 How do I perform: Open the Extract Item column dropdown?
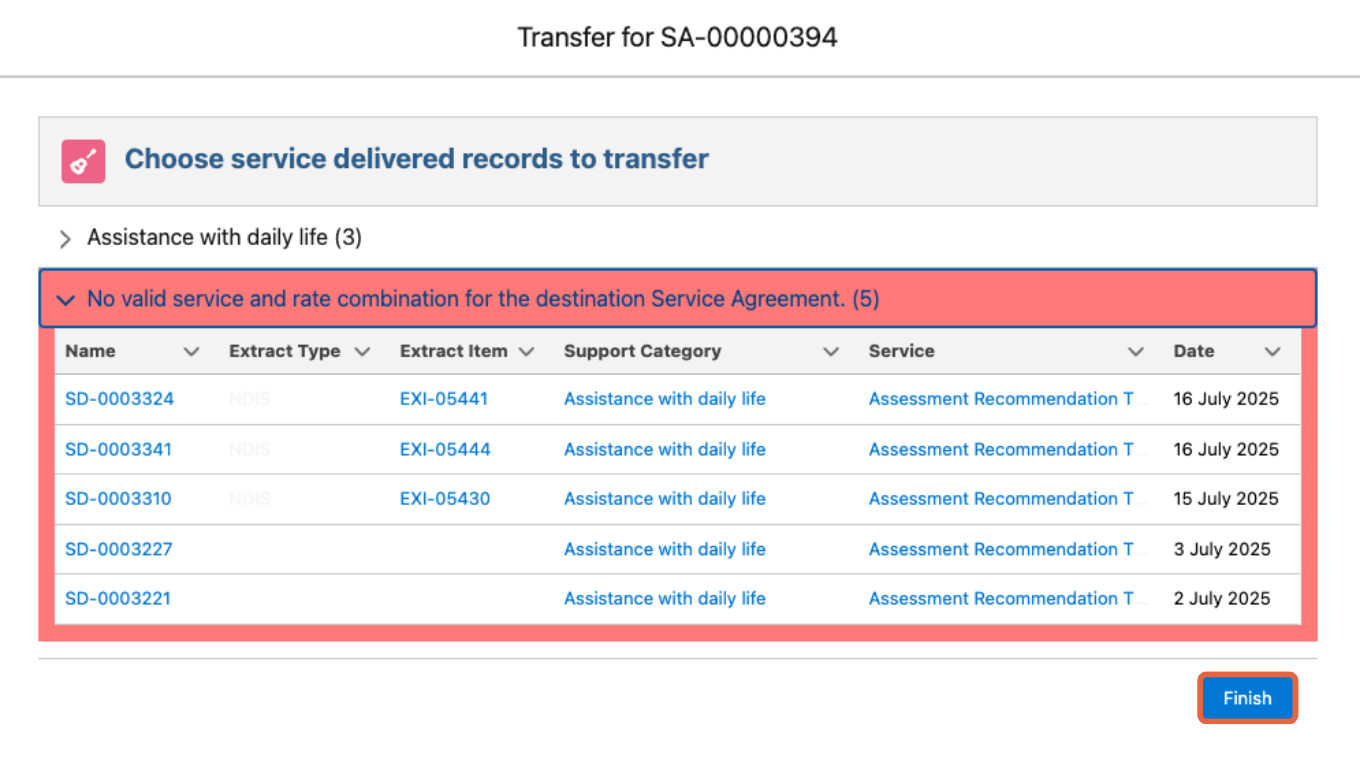pyautogui.click(x=527, y=351)
